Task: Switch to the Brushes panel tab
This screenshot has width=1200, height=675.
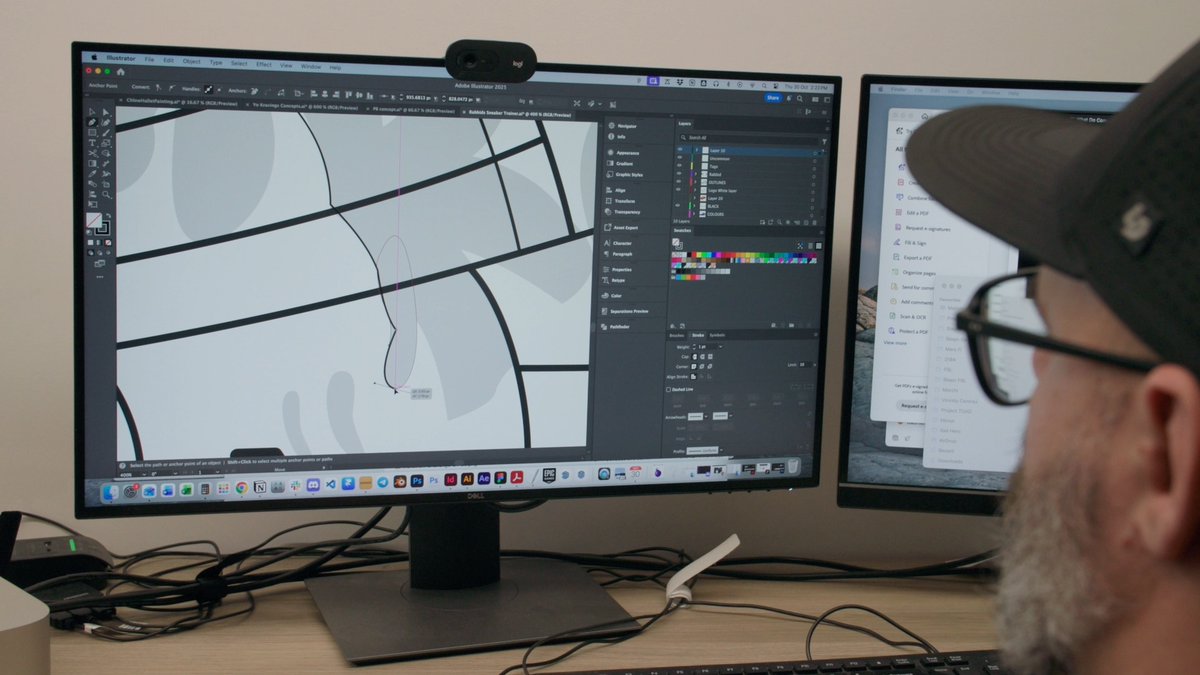Action: point(677,335)
